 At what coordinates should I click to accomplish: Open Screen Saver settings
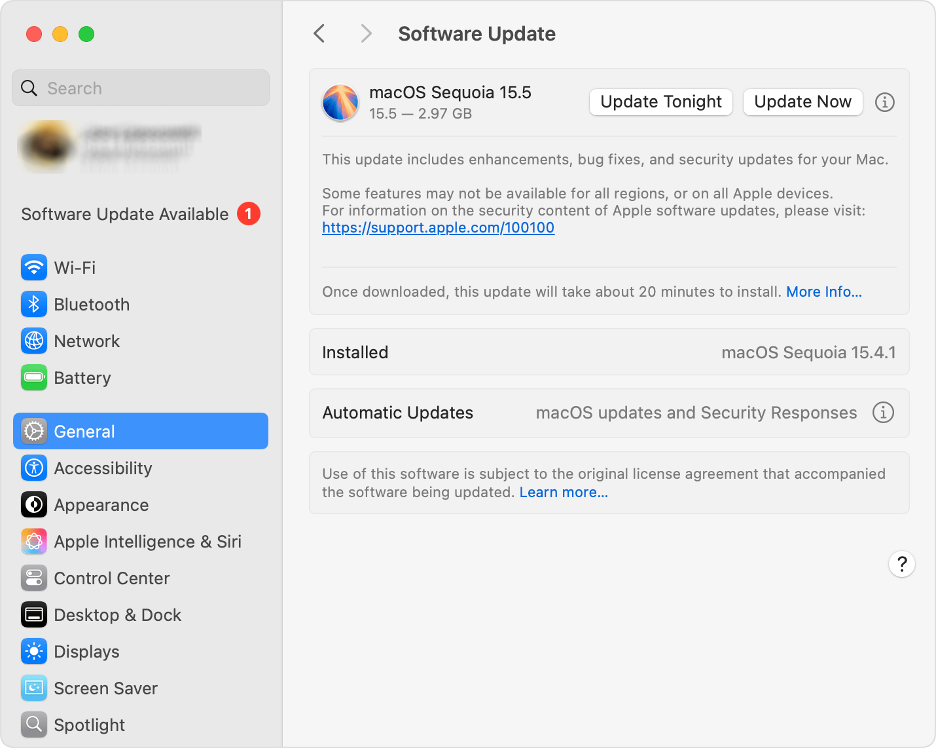tap(106, 688)
